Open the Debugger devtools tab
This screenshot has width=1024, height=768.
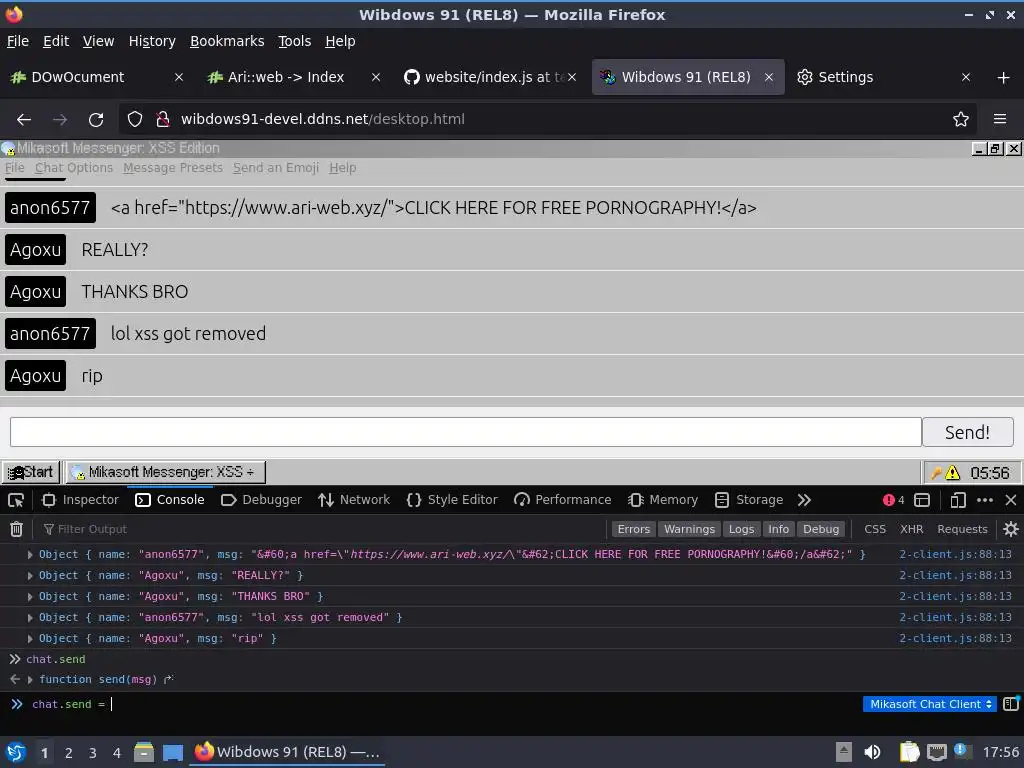click(x=261, y=500)
